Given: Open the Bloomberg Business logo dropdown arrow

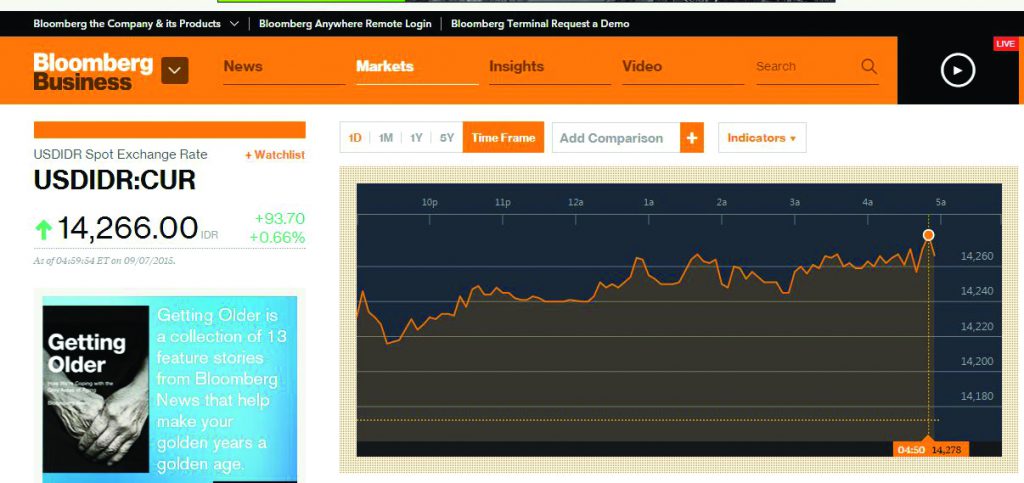Looking at the screenshot, I should coord(175,70).
